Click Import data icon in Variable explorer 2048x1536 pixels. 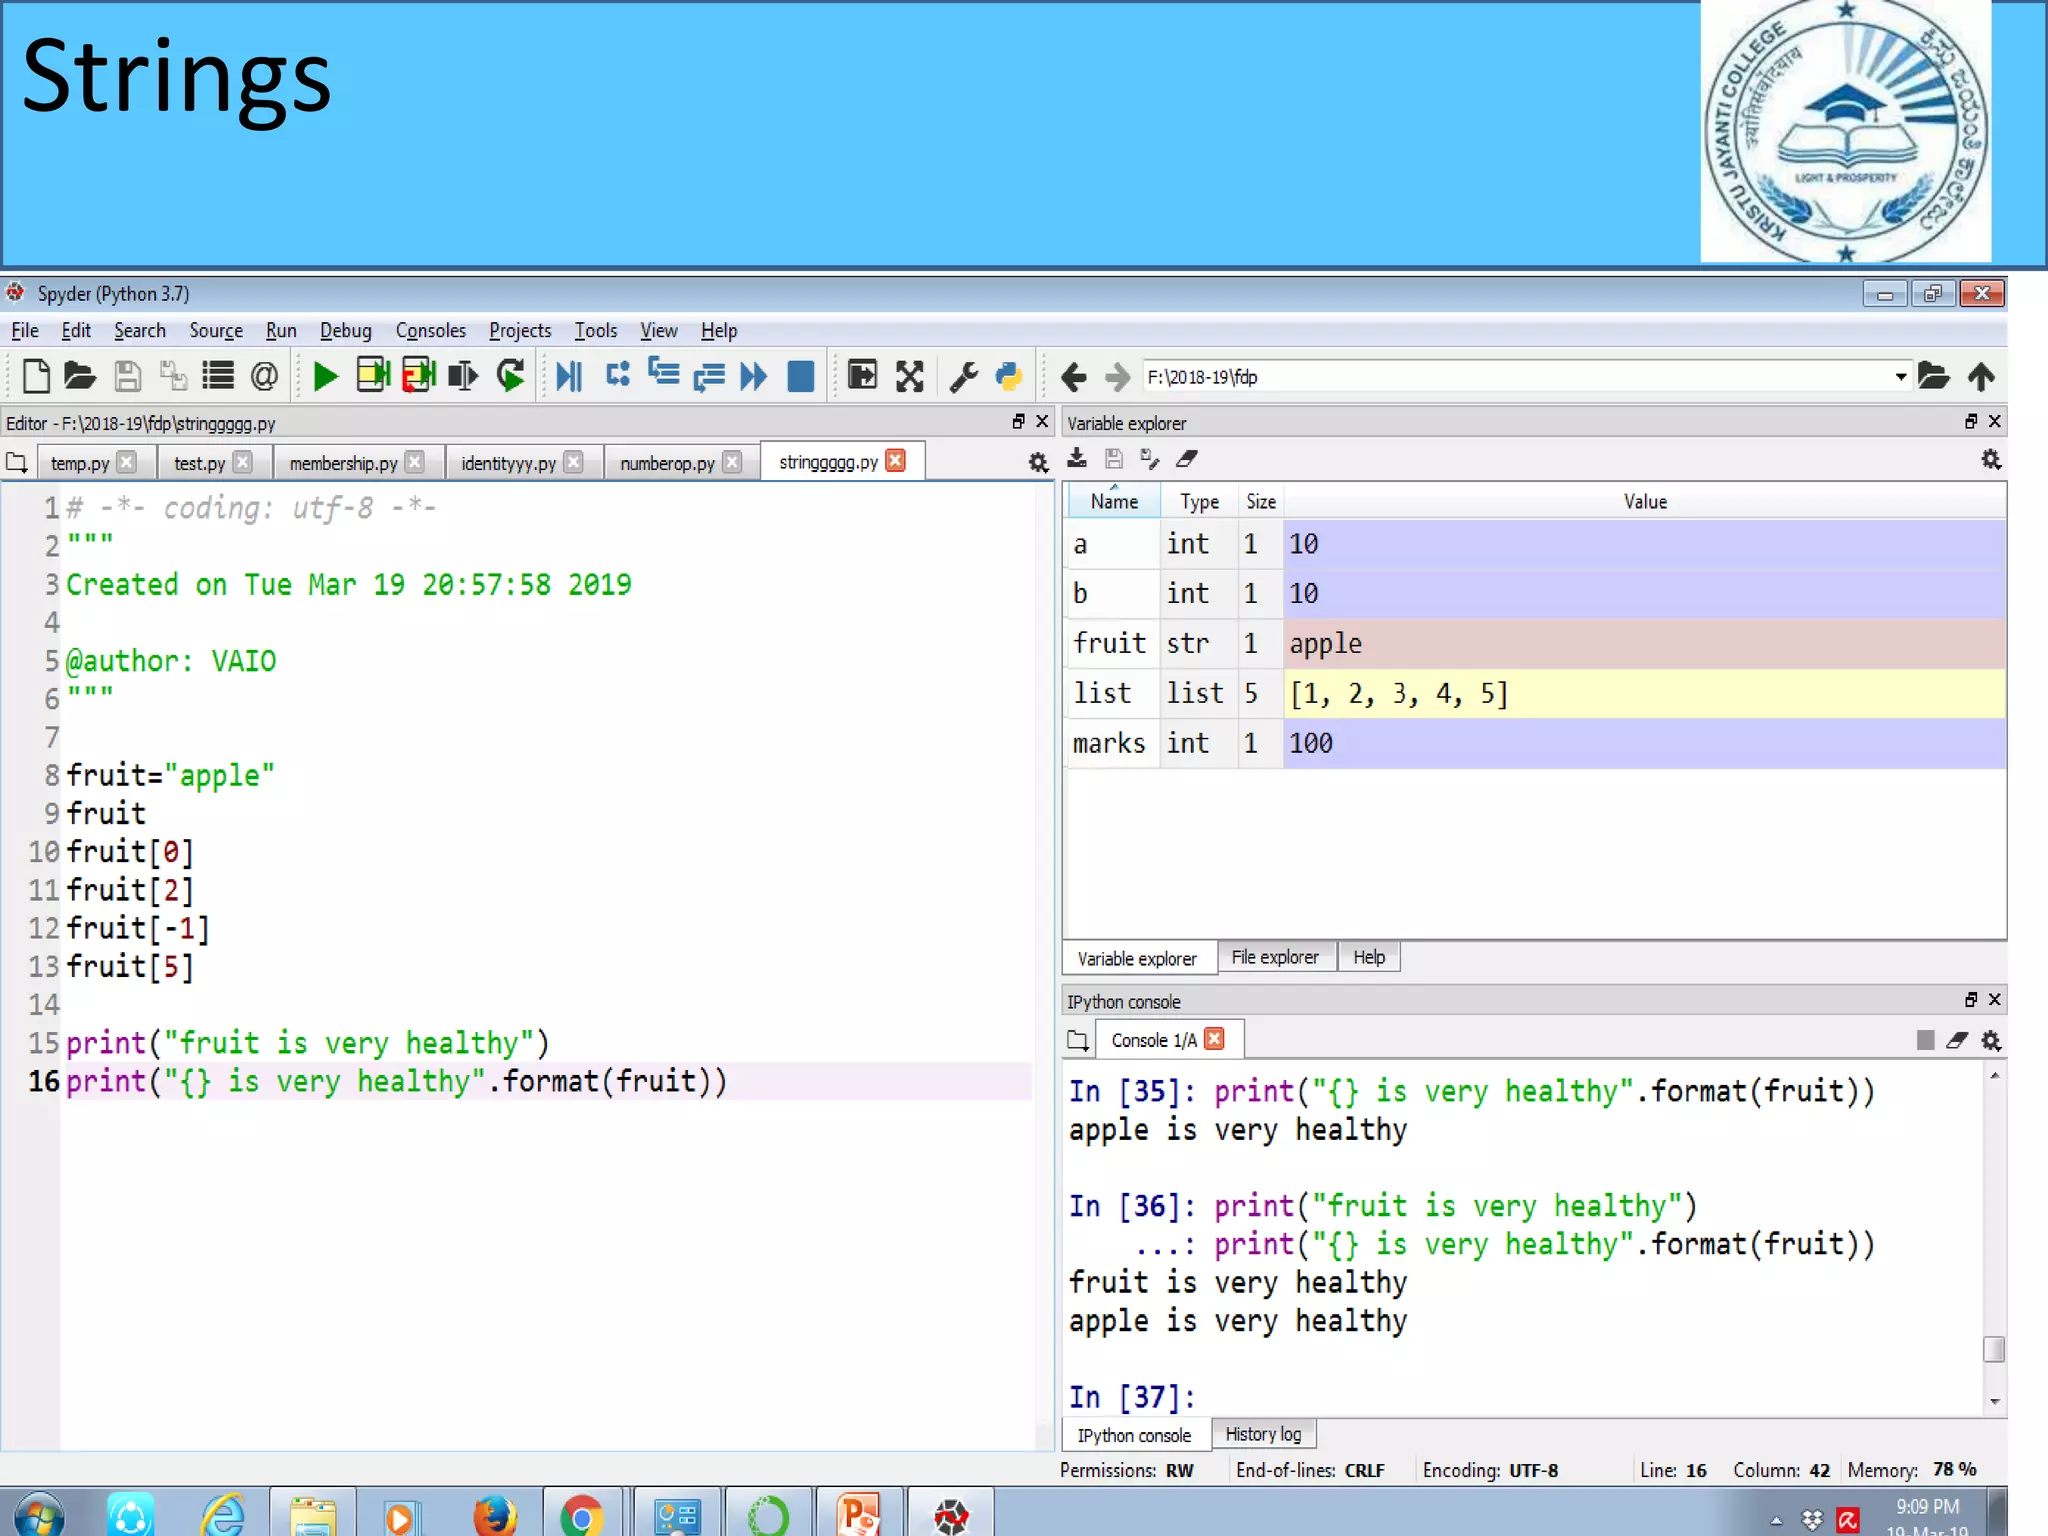point(1077,459)
